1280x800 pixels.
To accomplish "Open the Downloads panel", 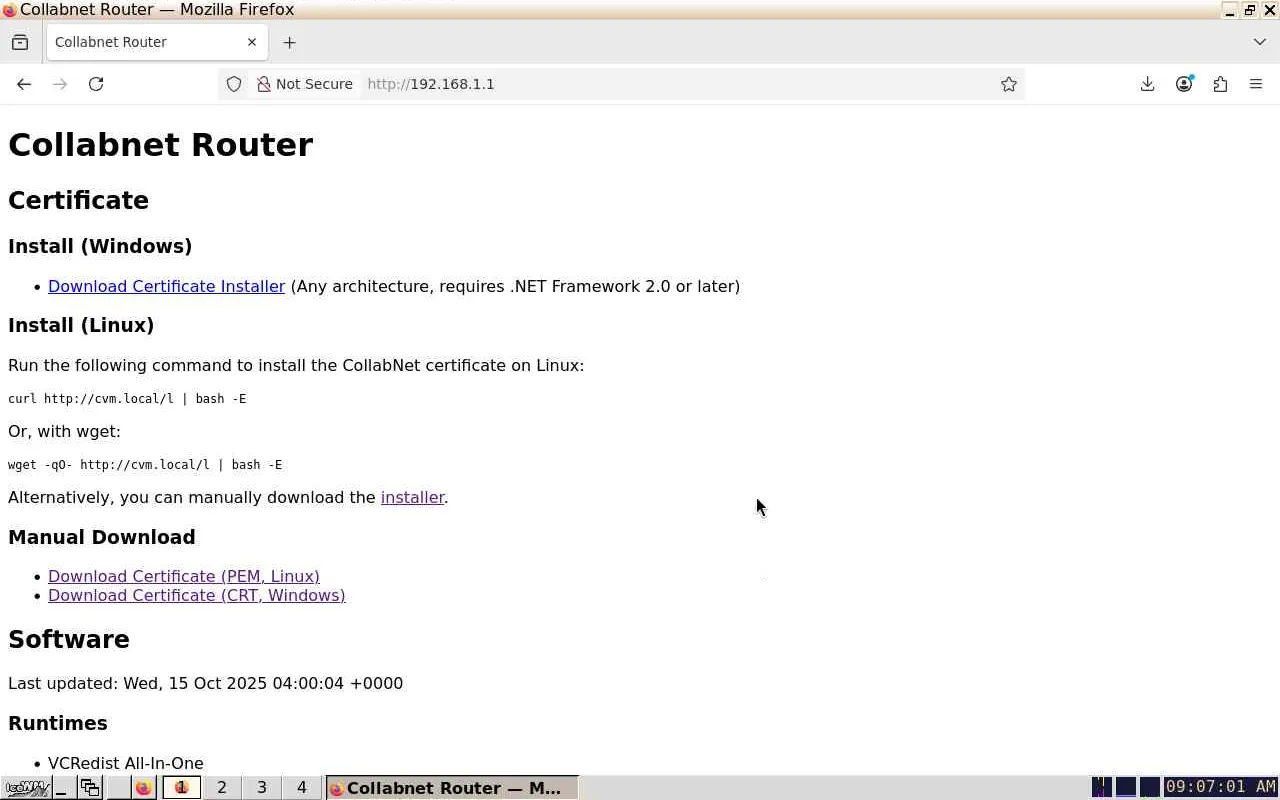I will point(1148,84).
